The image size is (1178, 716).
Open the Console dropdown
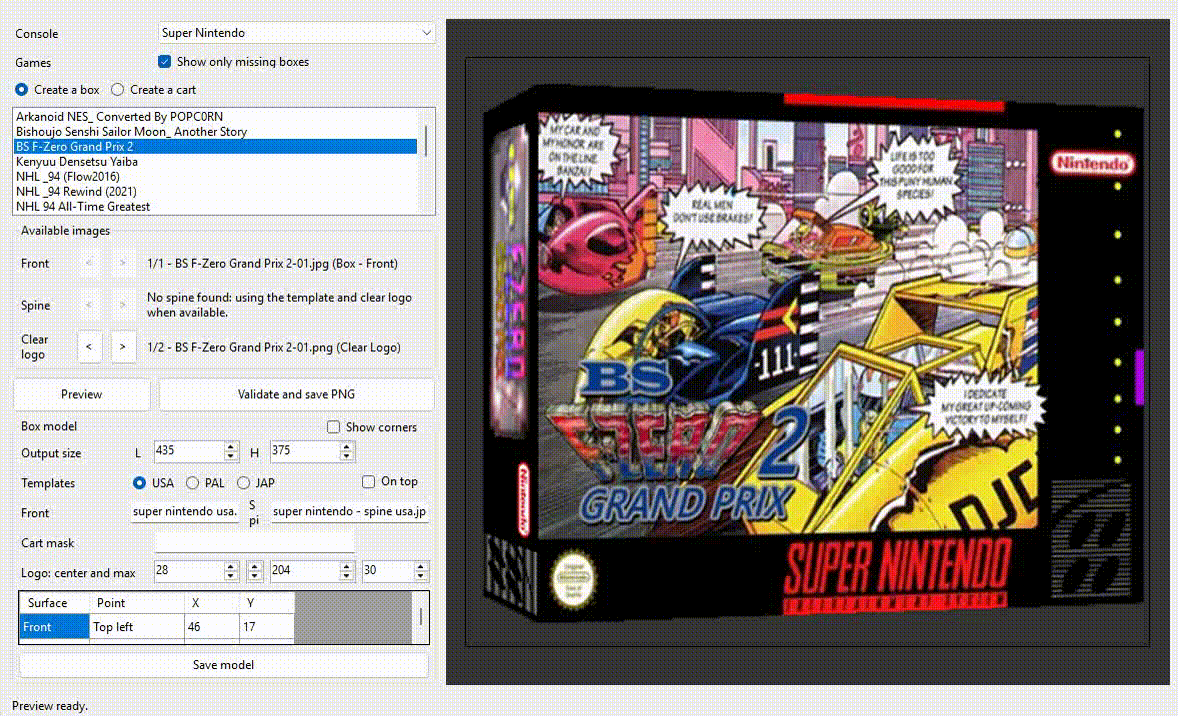pos(296,33)
